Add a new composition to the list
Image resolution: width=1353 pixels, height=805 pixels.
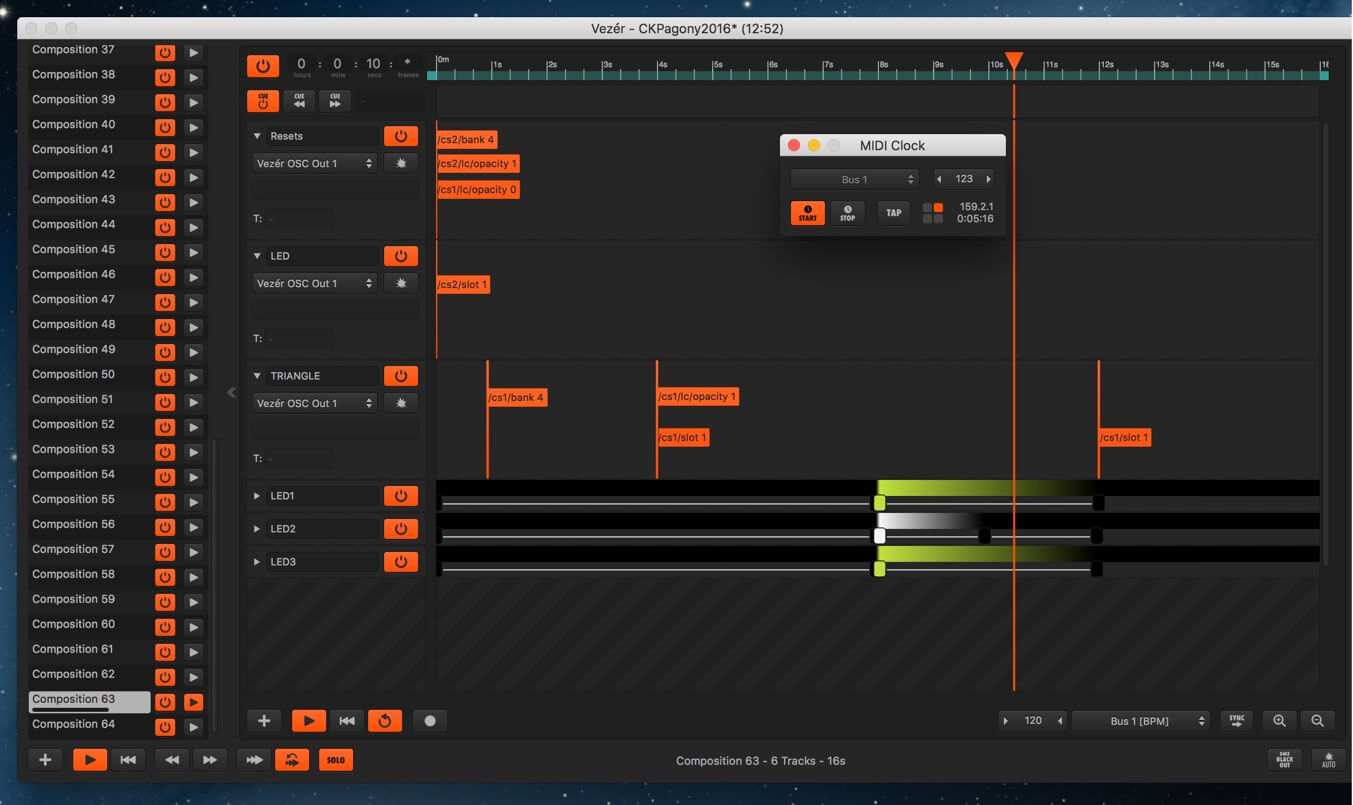pyautogui.click(x=45, y=760)
